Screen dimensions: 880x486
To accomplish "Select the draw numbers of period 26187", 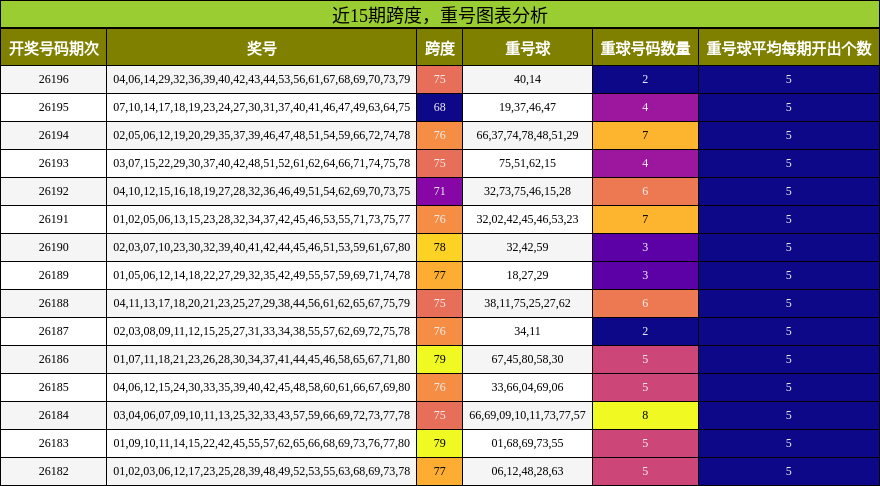I will 262,332.
